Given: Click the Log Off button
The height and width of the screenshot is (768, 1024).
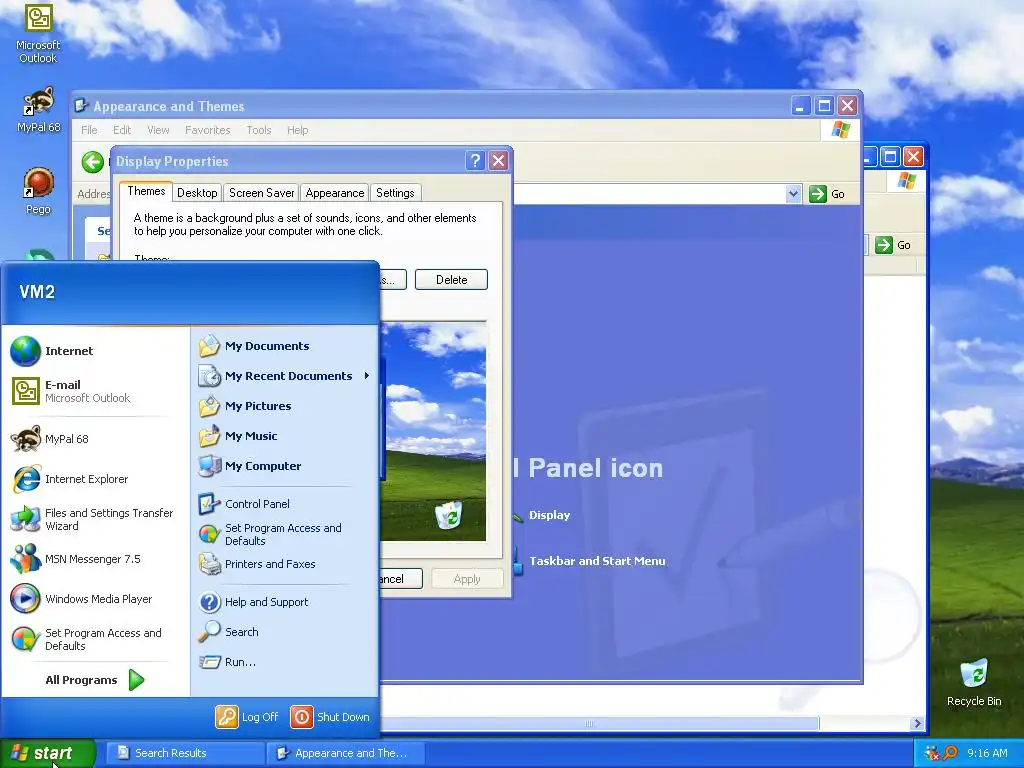Looking at the screenshot, I should (247, 717).
